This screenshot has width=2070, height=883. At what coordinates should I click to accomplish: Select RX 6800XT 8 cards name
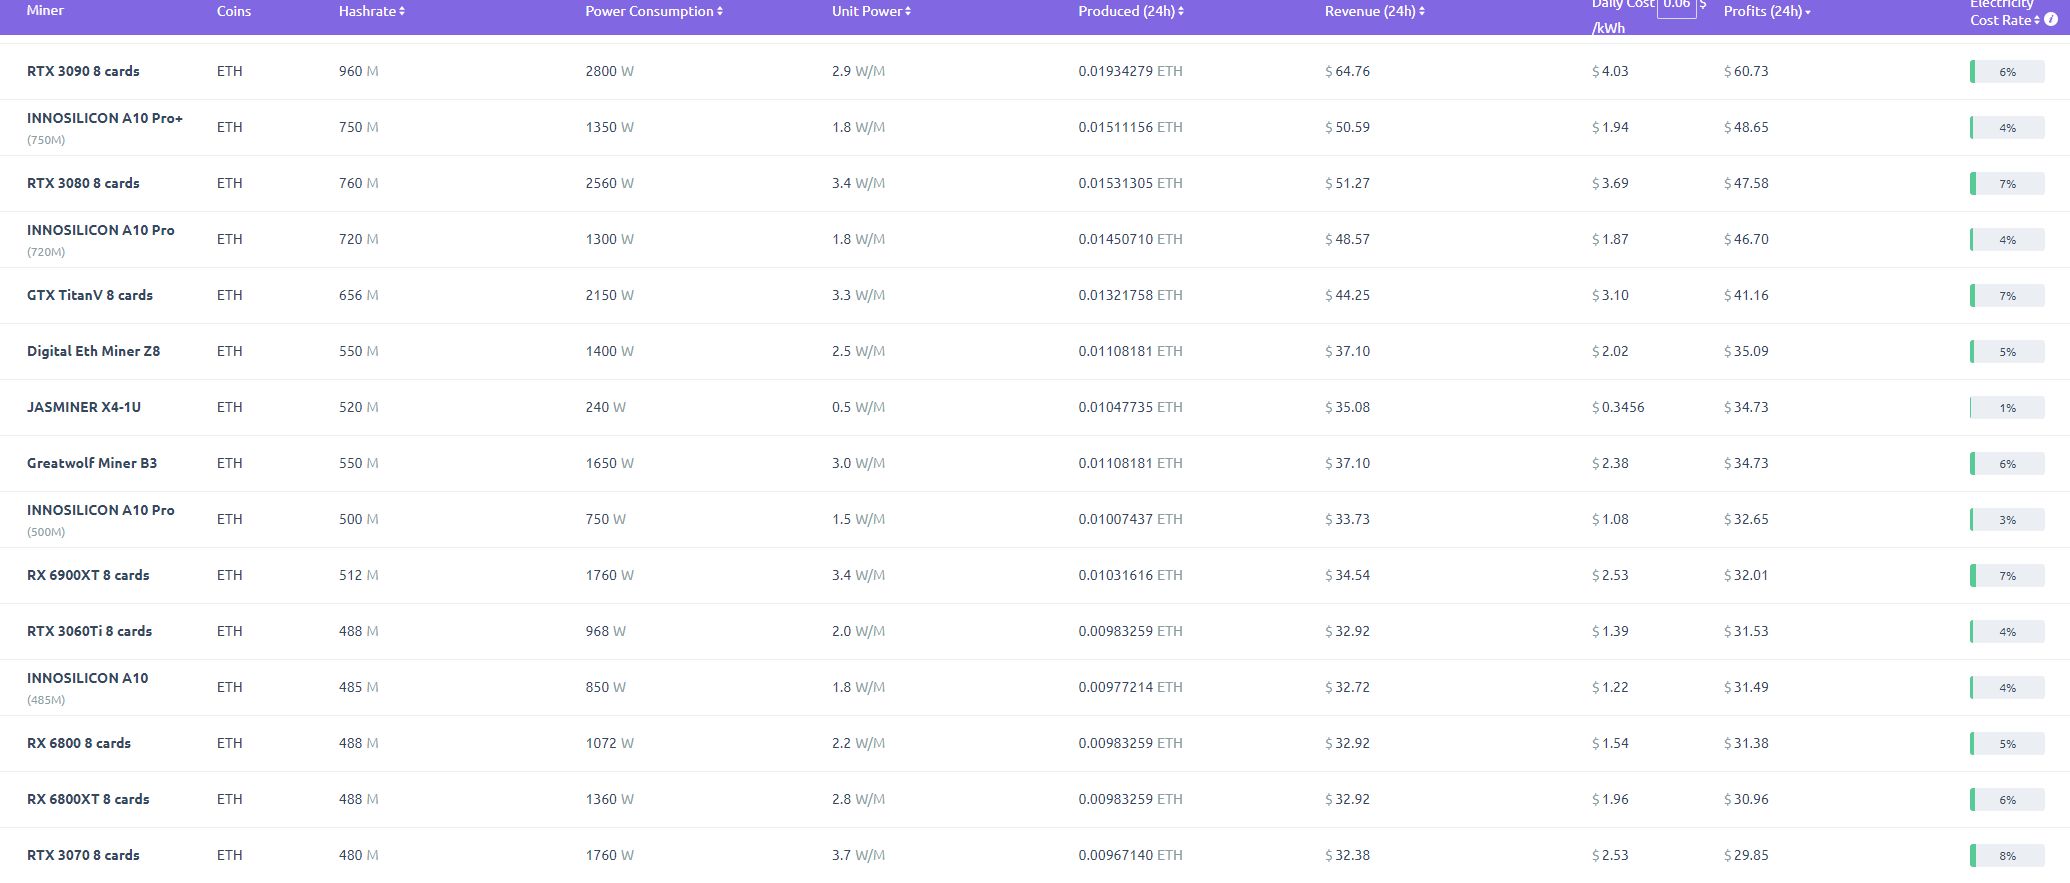point(88,799)
